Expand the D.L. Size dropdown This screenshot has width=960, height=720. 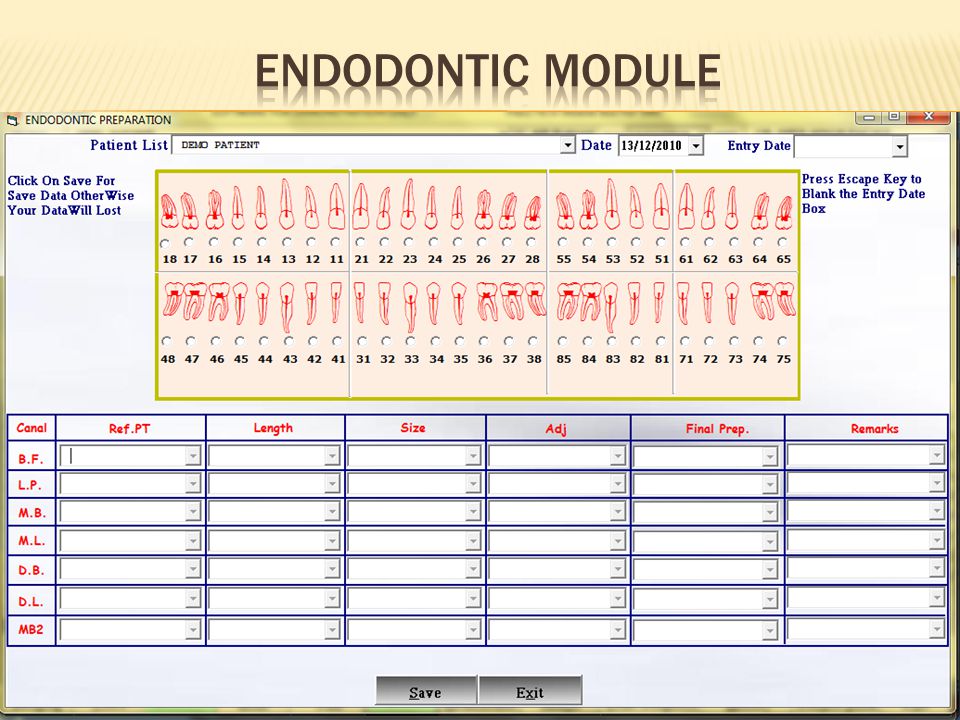(x=473, y=600)
